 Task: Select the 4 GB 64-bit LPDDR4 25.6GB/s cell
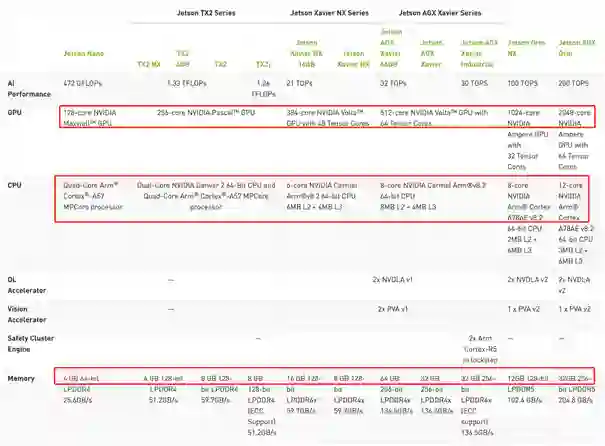pyautogui.click(x=81, y=389)
